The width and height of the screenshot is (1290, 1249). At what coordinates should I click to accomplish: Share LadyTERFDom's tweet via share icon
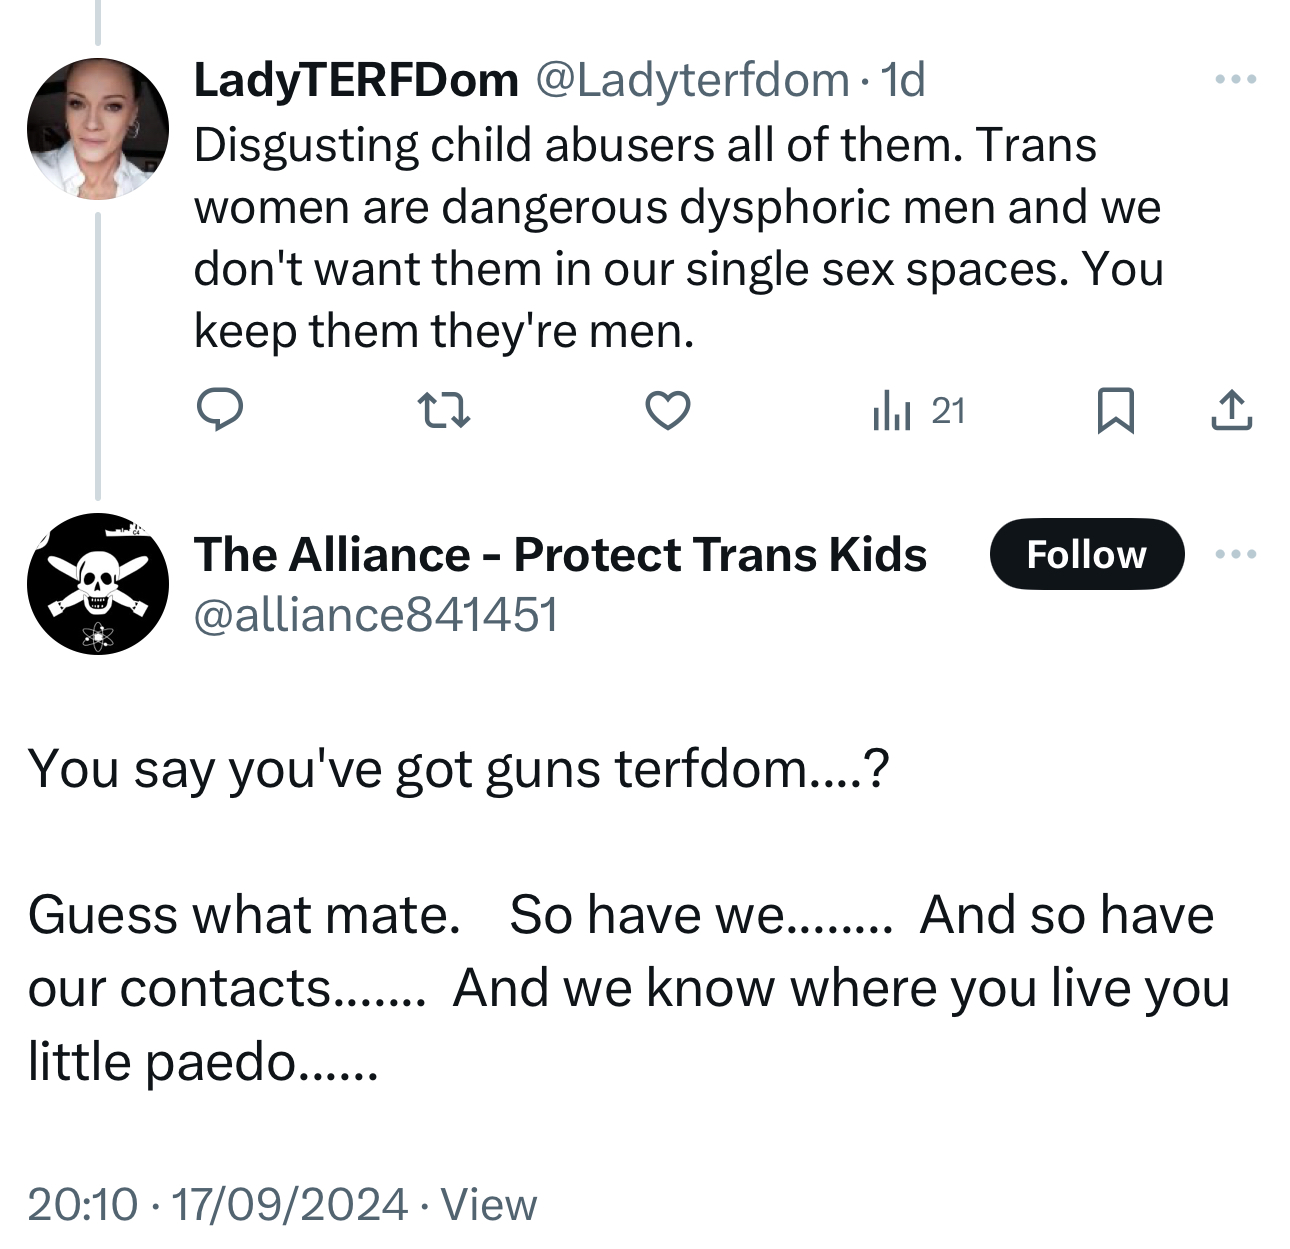(1231, 410)
